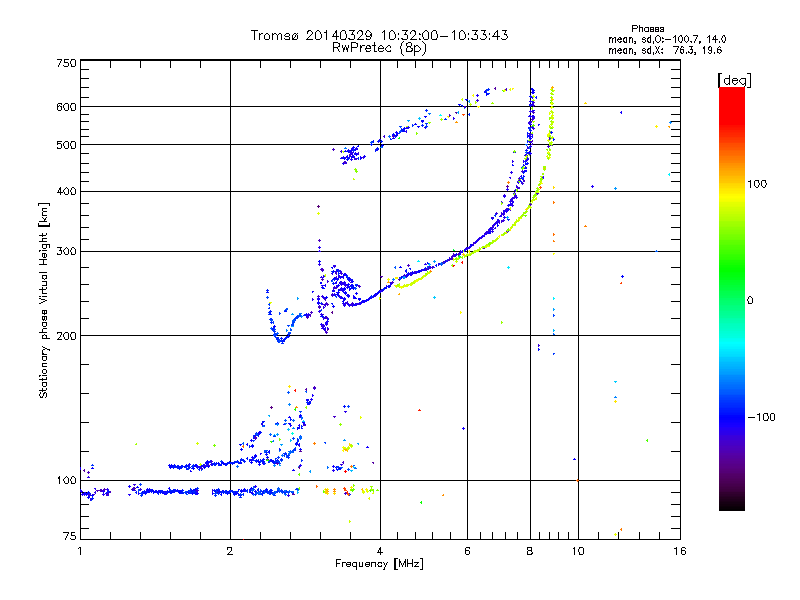The height and width of the screenshot is (600, 800).
Task: Click the '-100' colorbar tick label
Action: [x=761, y=417]
